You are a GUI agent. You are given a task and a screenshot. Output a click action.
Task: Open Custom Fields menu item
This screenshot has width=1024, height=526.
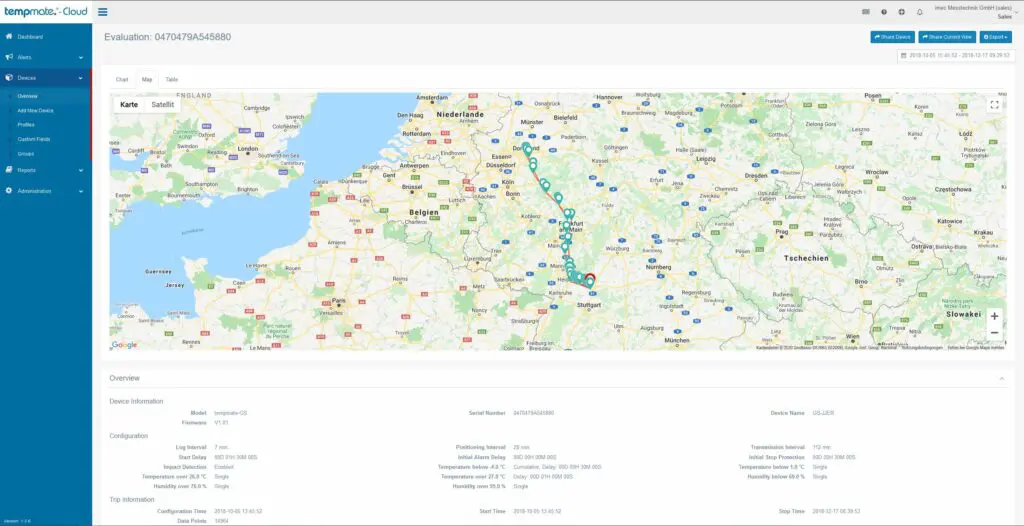click(33, 139)
